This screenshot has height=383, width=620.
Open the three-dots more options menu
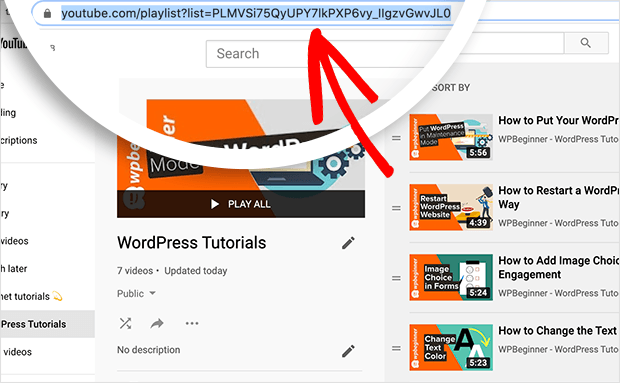[x=192, y=323]
